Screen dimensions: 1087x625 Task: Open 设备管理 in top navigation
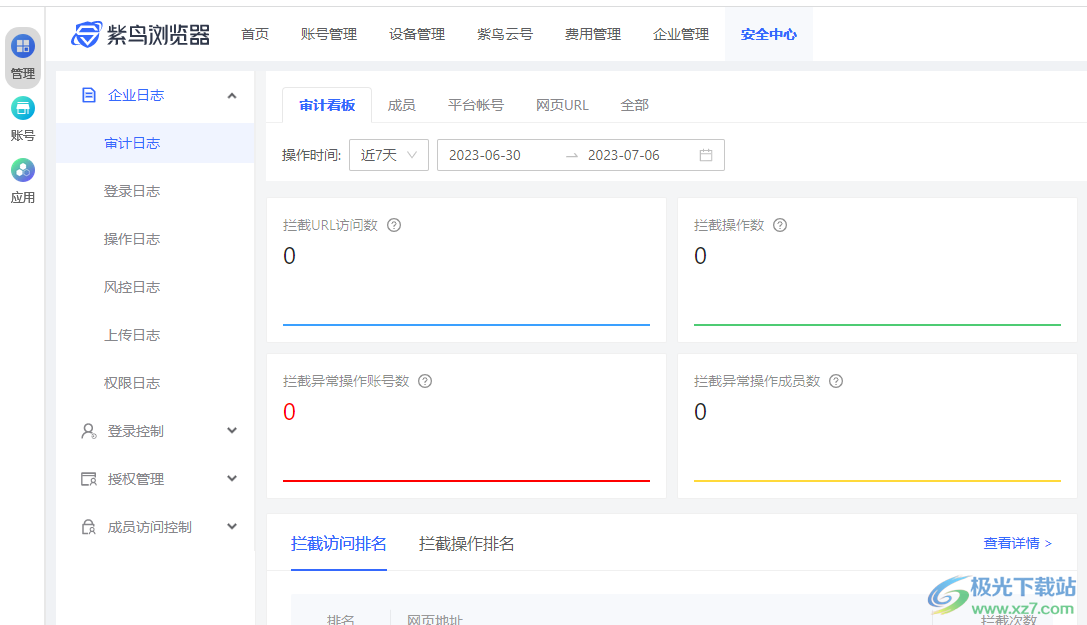click(x=417, y=34)
